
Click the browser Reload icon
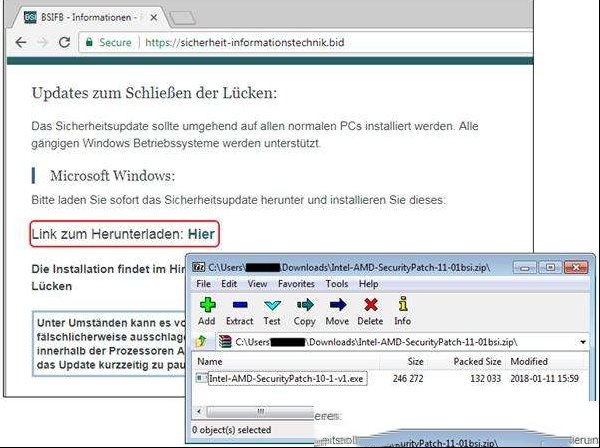[64, 42]
